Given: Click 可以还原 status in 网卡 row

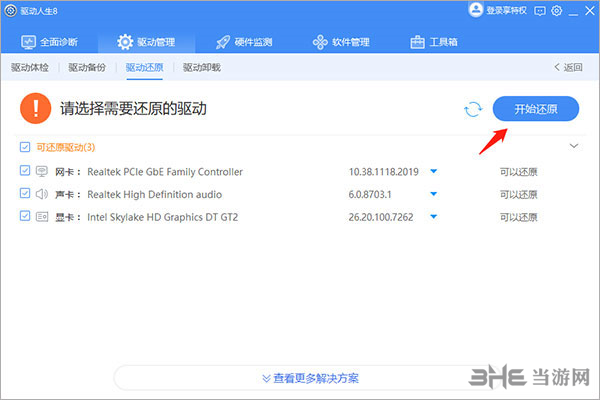Looking at the screenshot, I should (518, 172).
